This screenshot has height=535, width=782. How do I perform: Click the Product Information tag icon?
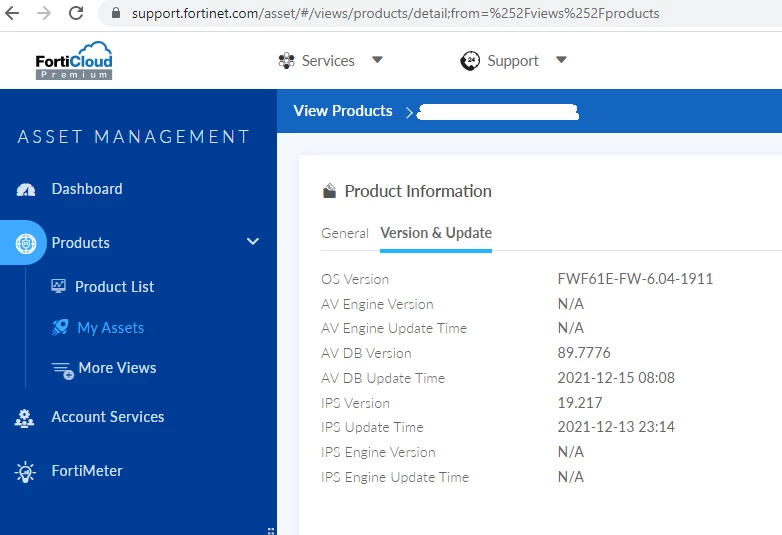click(x=329, y=191)
